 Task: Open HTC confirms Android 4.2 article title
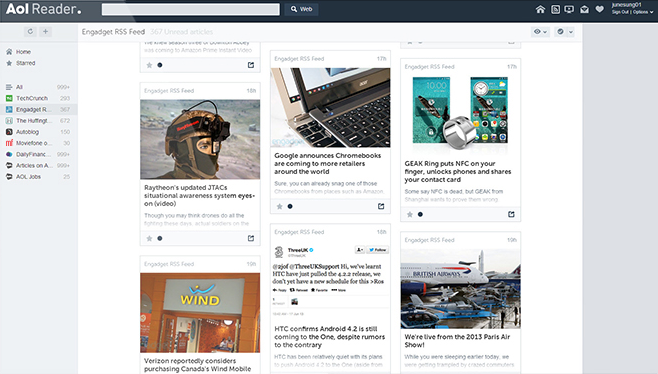click(329, 337)
